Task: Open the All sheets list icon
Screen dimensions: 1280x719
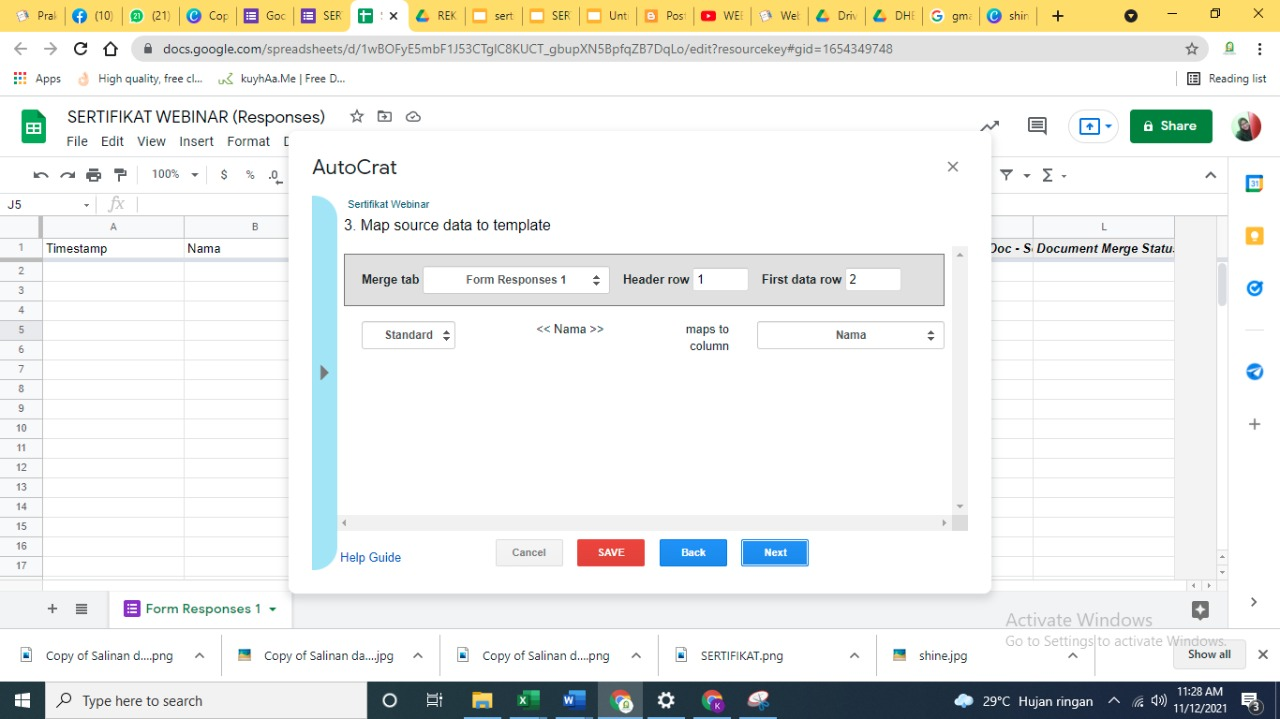Action: pos(82,608)
